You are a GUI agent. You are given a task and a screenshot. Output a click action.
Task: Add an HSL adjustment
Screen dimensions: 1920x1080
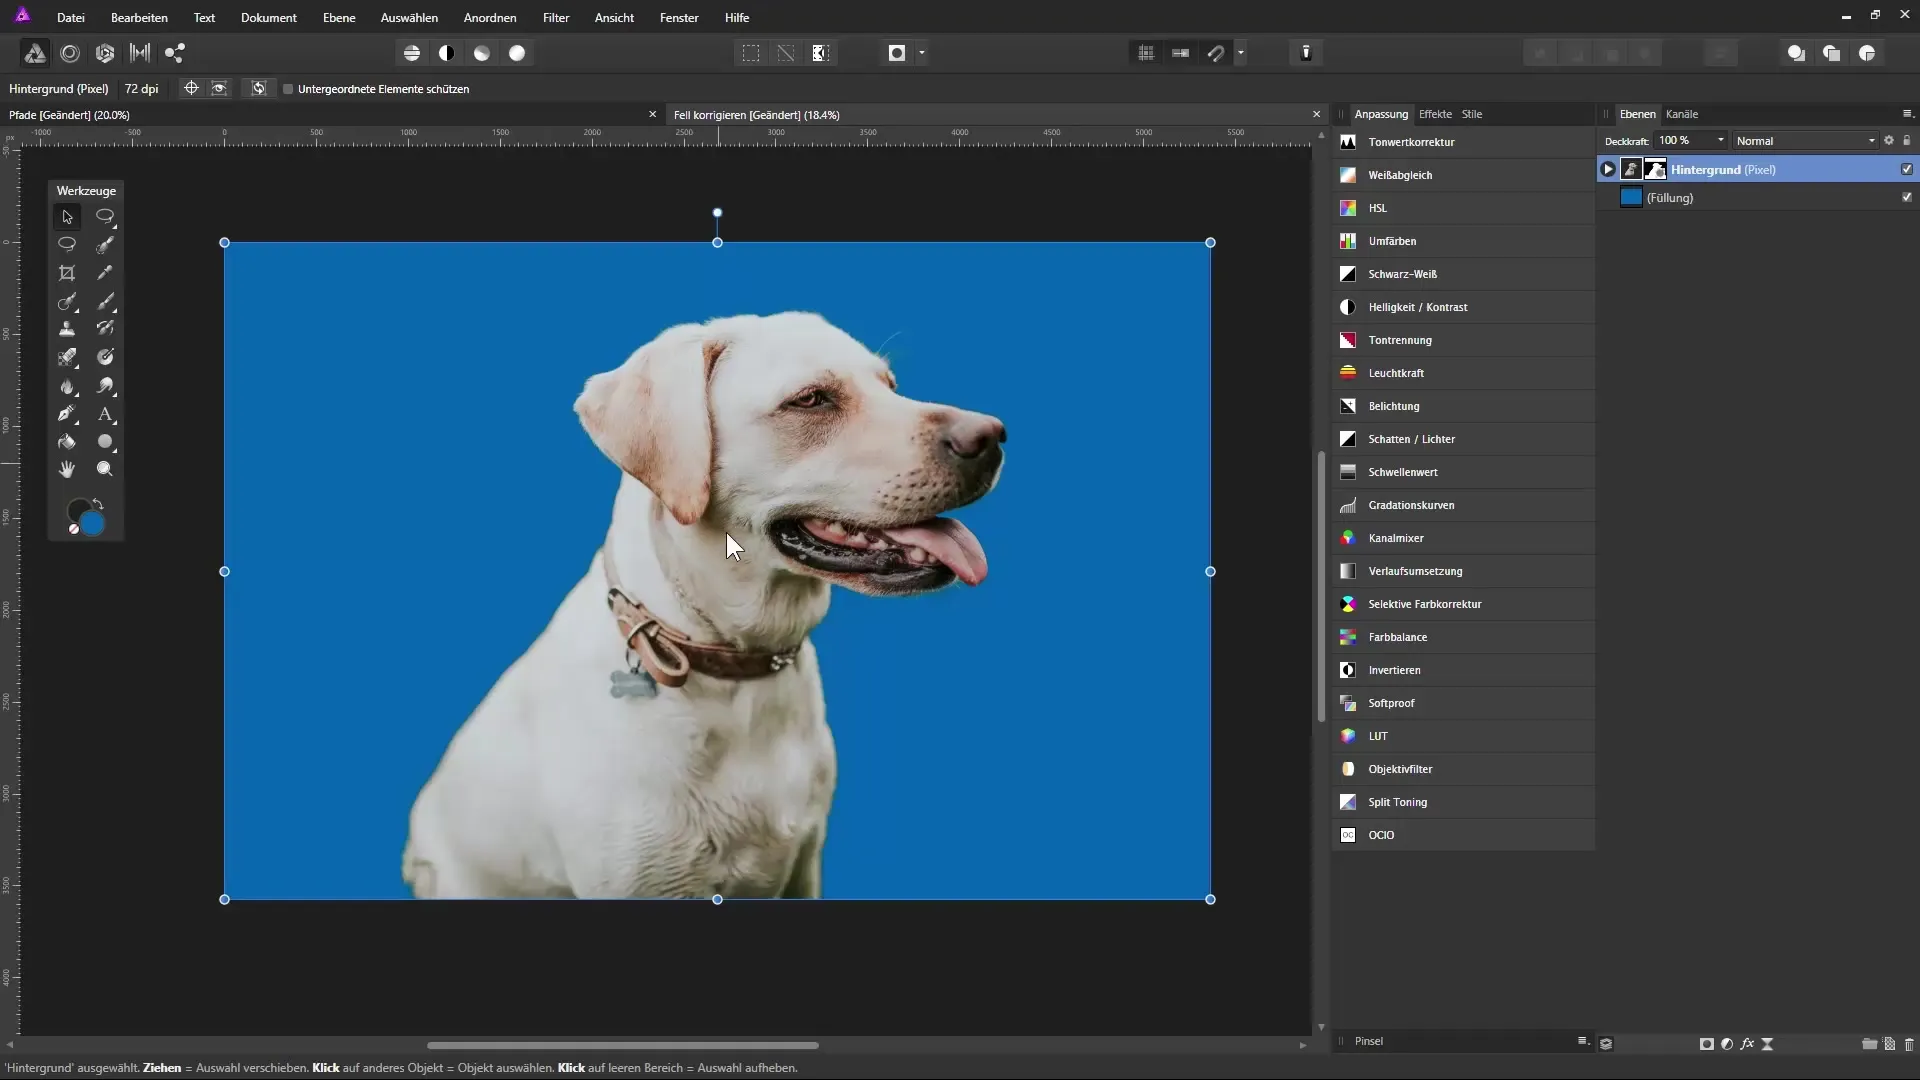(1464, 208)
